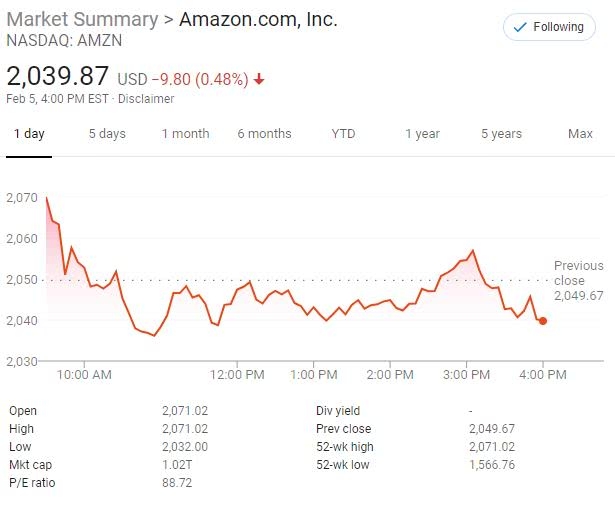The image size is (615, 507).
Task: Toggle the Following button
Action: pos(549,28)
